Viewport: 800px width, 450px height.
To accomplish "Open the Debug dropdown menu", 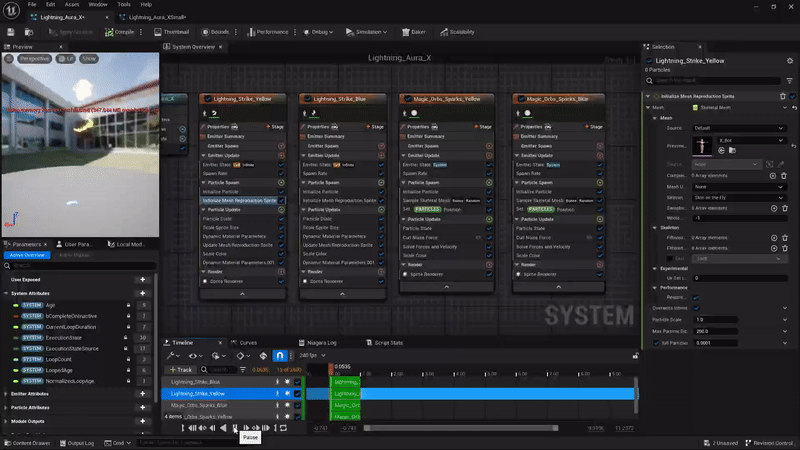I will (319, 32).
